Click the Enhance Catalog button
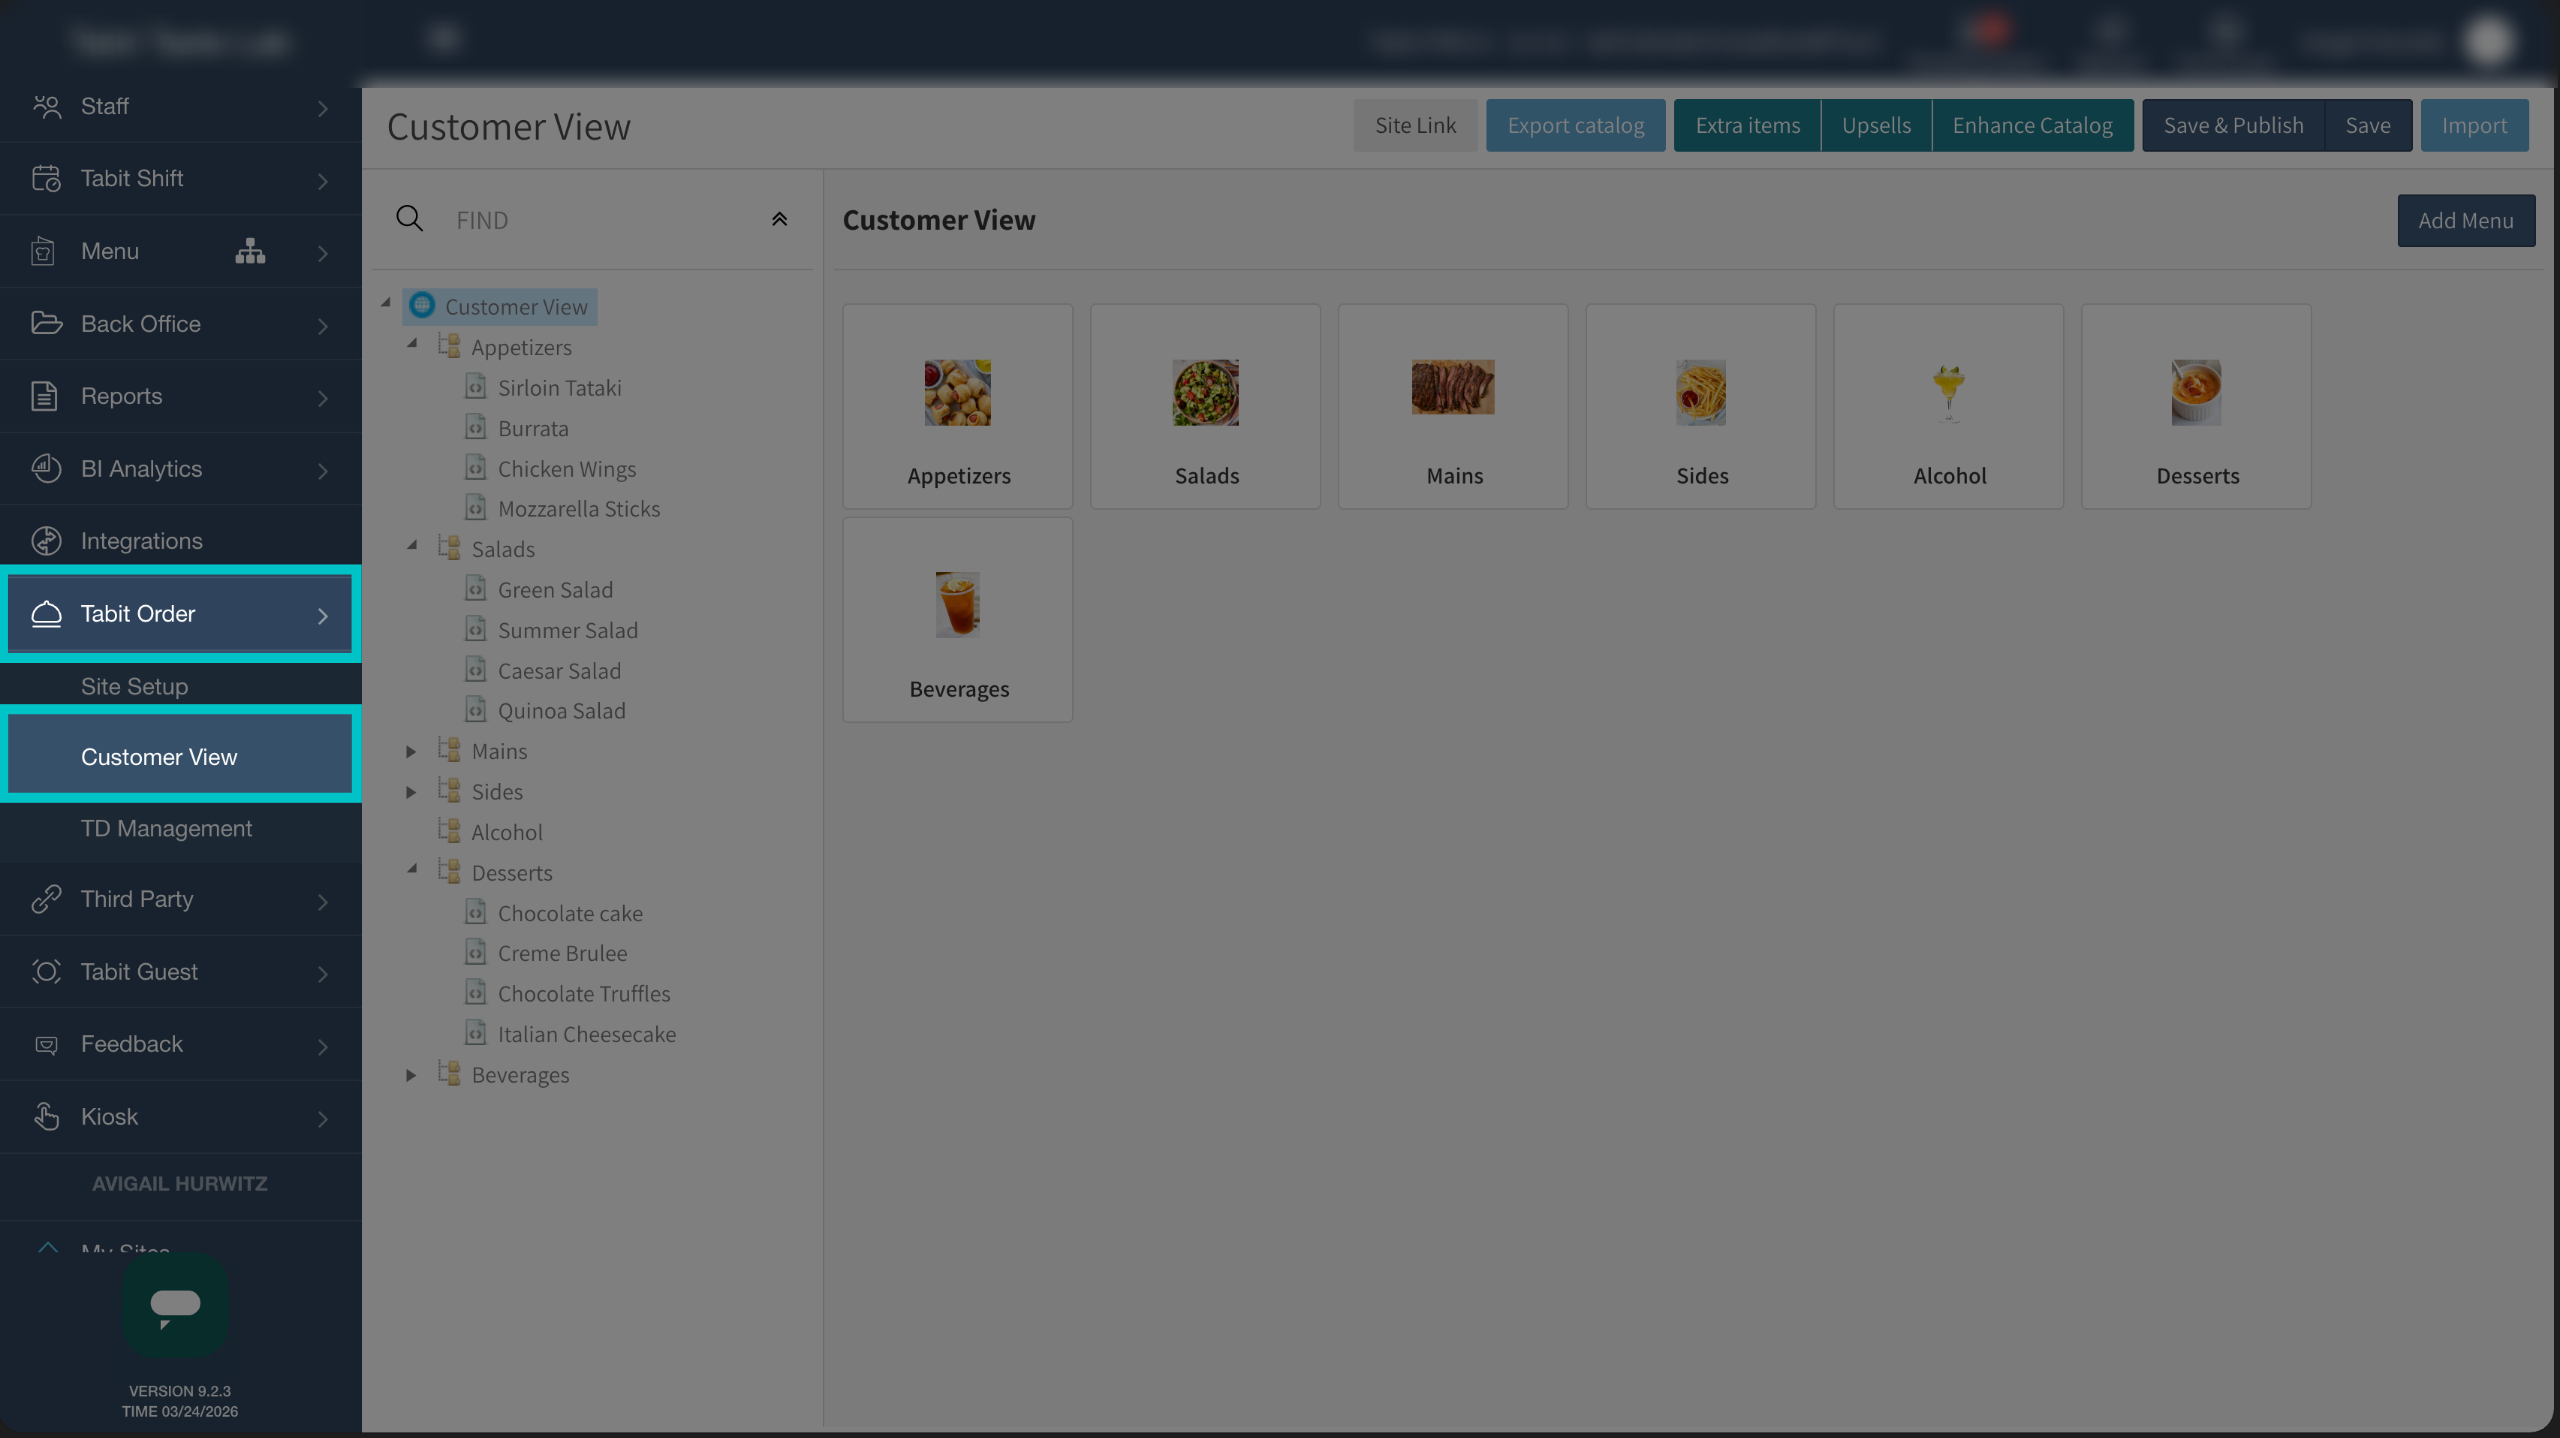 click(x=2032, y=125)
